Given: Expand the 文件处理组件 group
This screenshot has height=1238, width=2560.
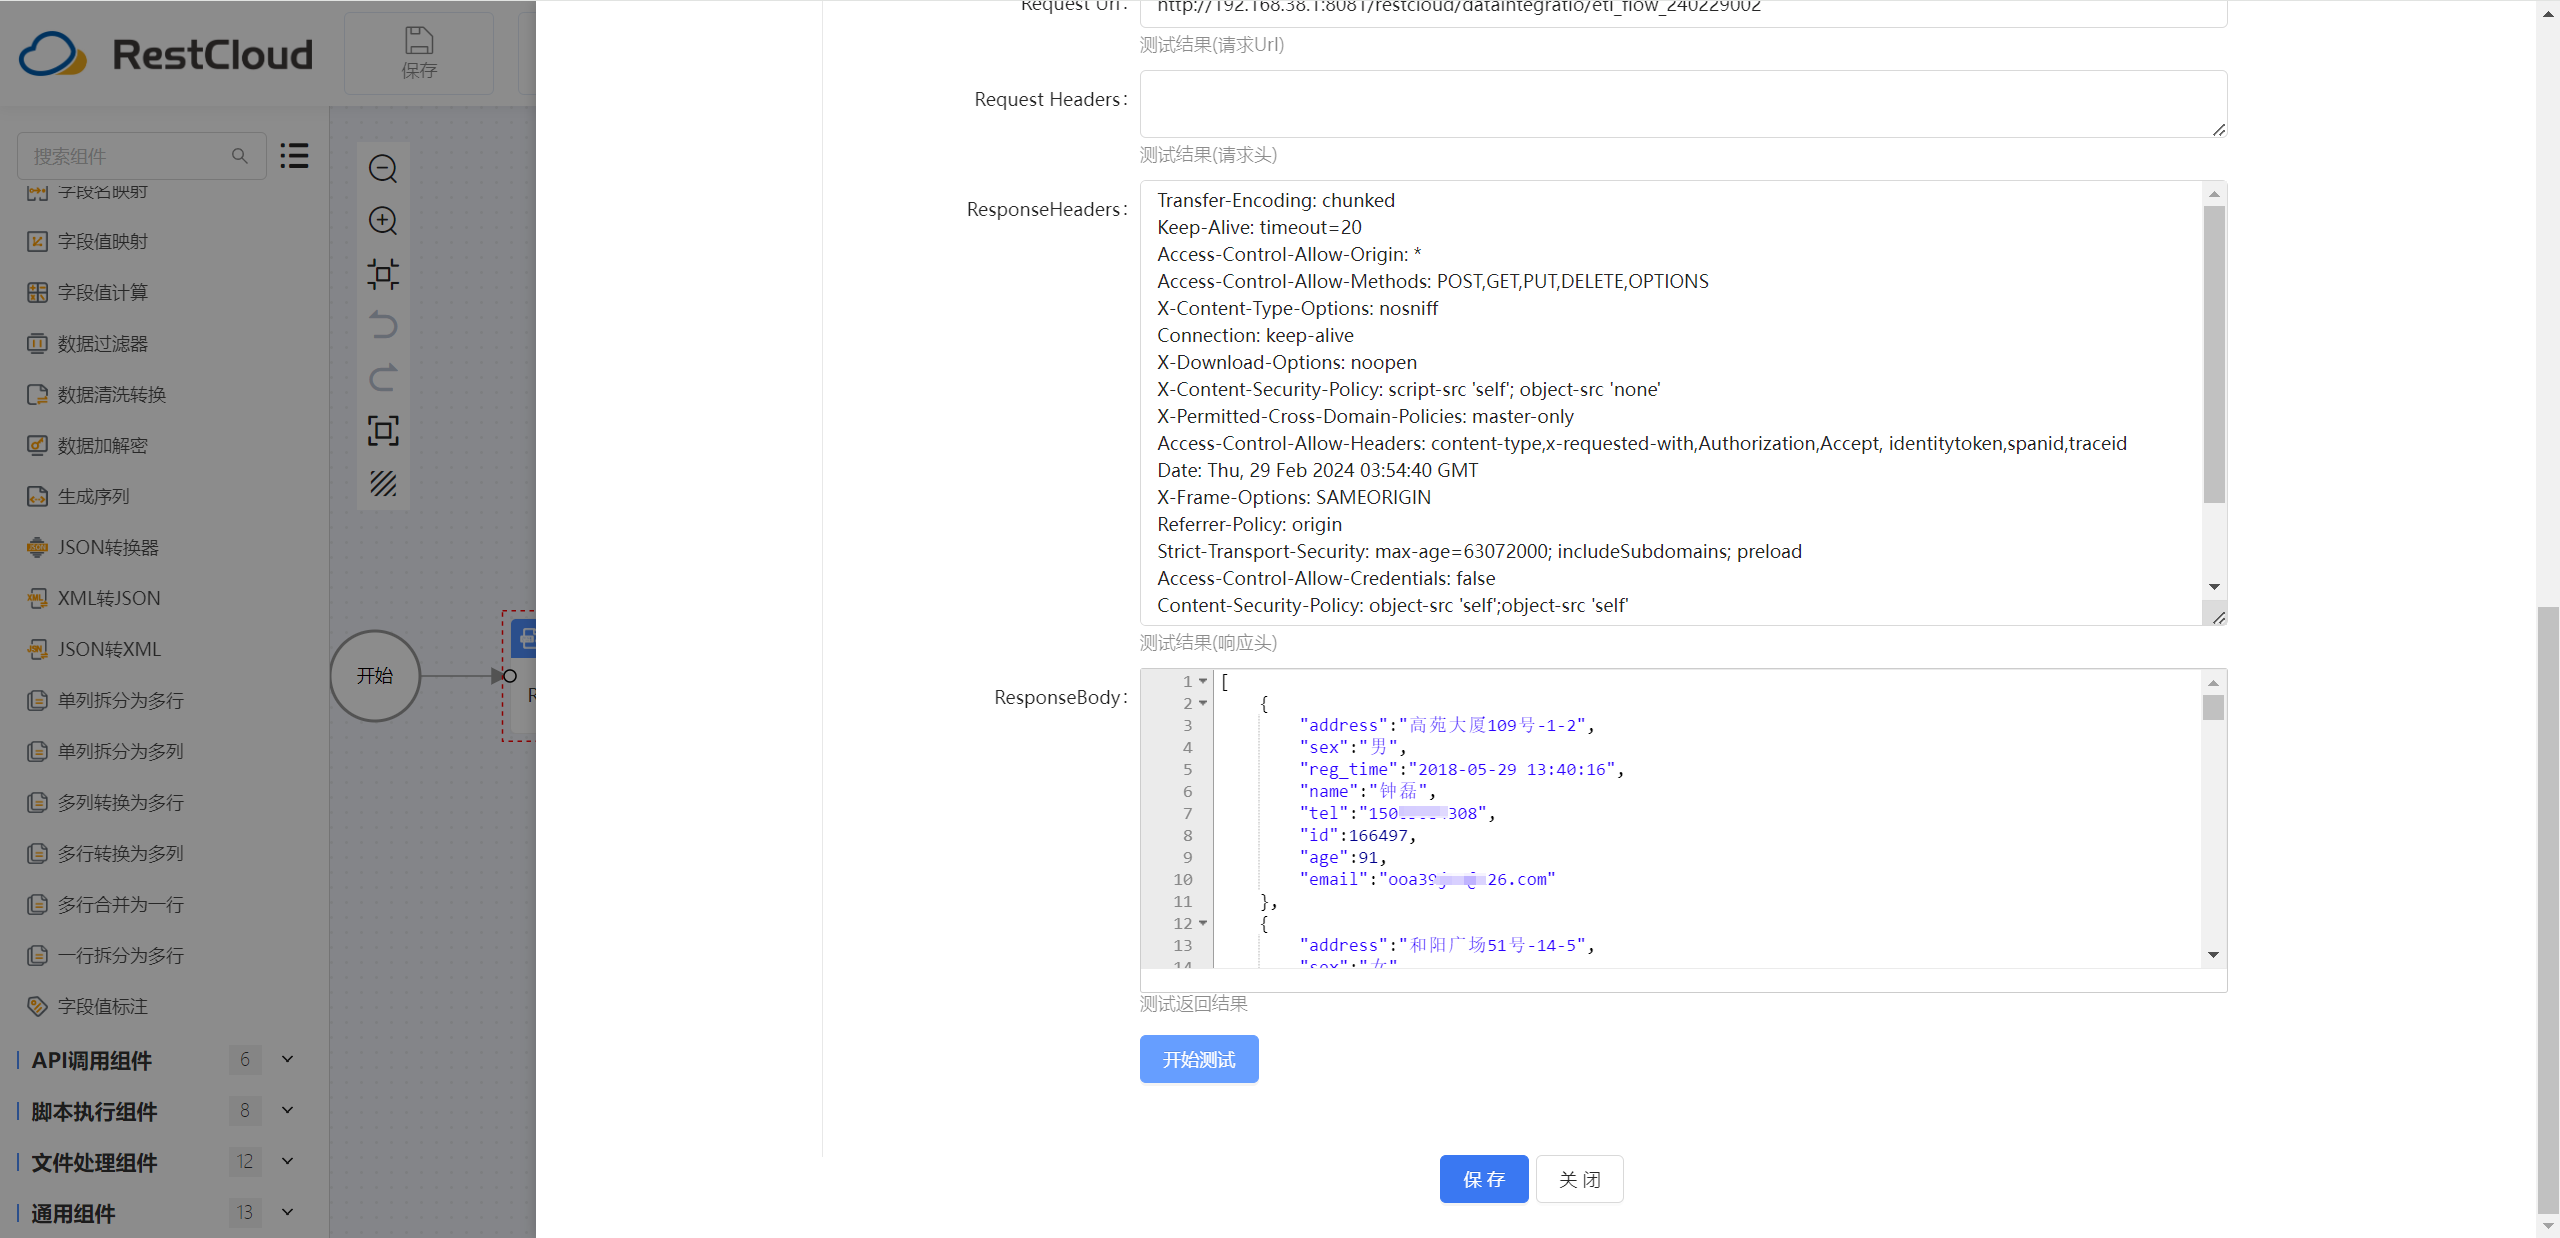Looking at the screenshot, I should (x=288, y=1162).
